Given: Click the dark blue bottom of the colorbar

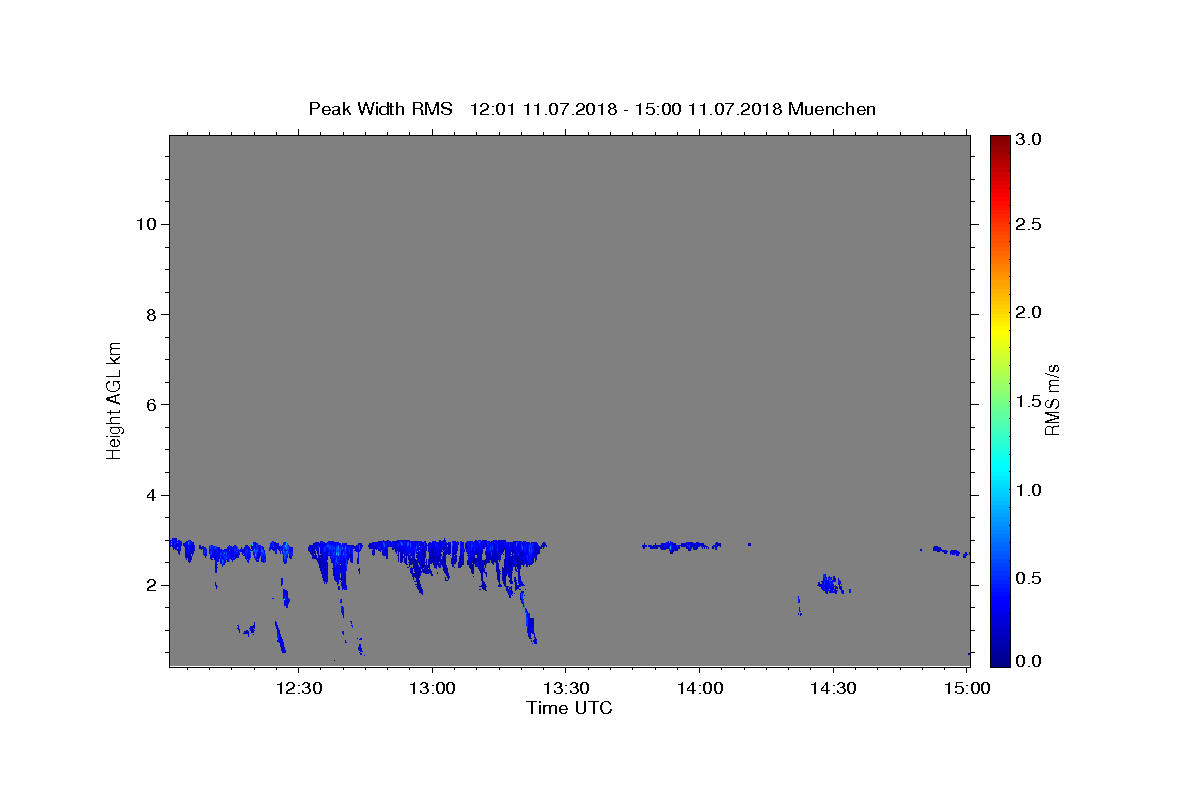Looking at the screenshot, I should (999, 657).
